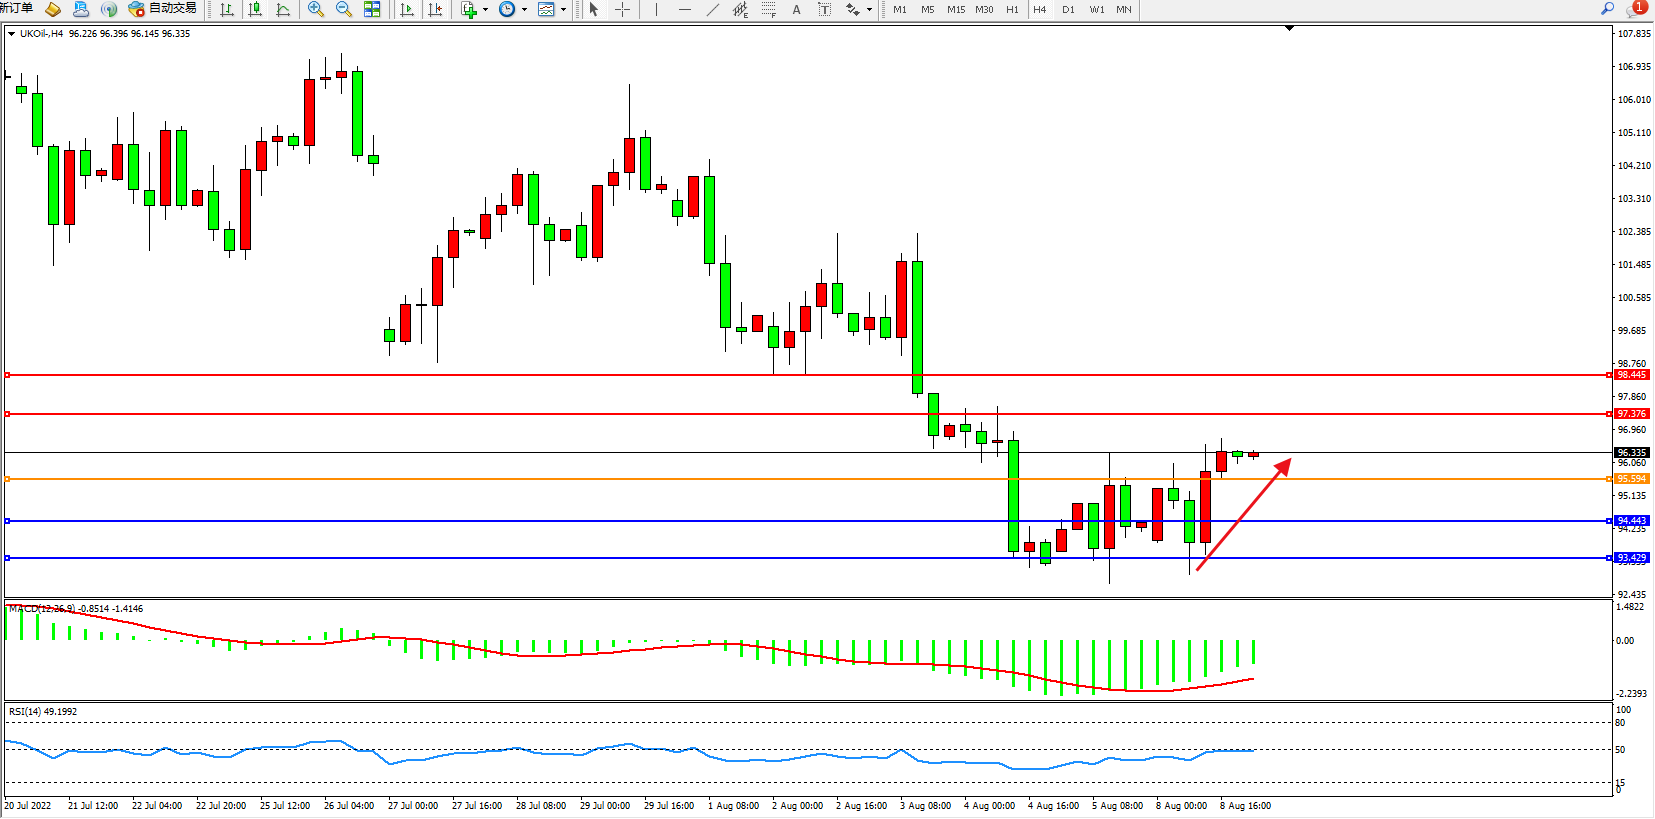Click the zoom out magnifier icon
Viewport: 1655px width, 819px height.
point(344,9)
